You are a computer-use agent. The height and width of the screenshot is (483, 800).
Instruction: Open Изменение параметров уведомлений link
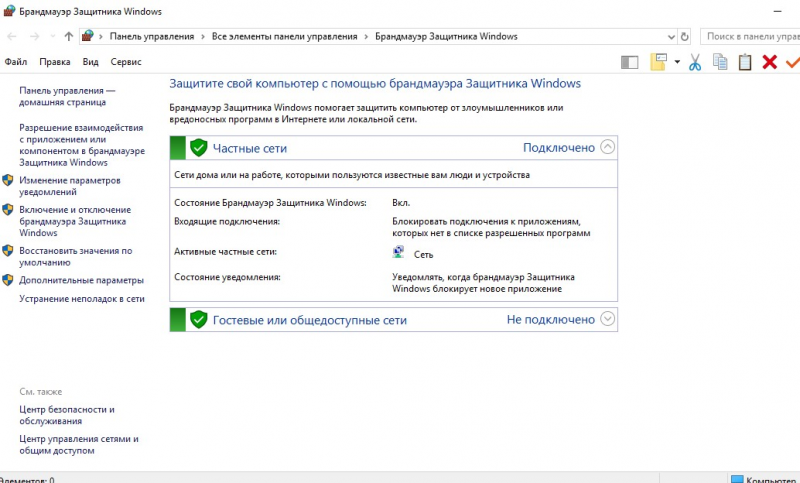click(70, 186)
